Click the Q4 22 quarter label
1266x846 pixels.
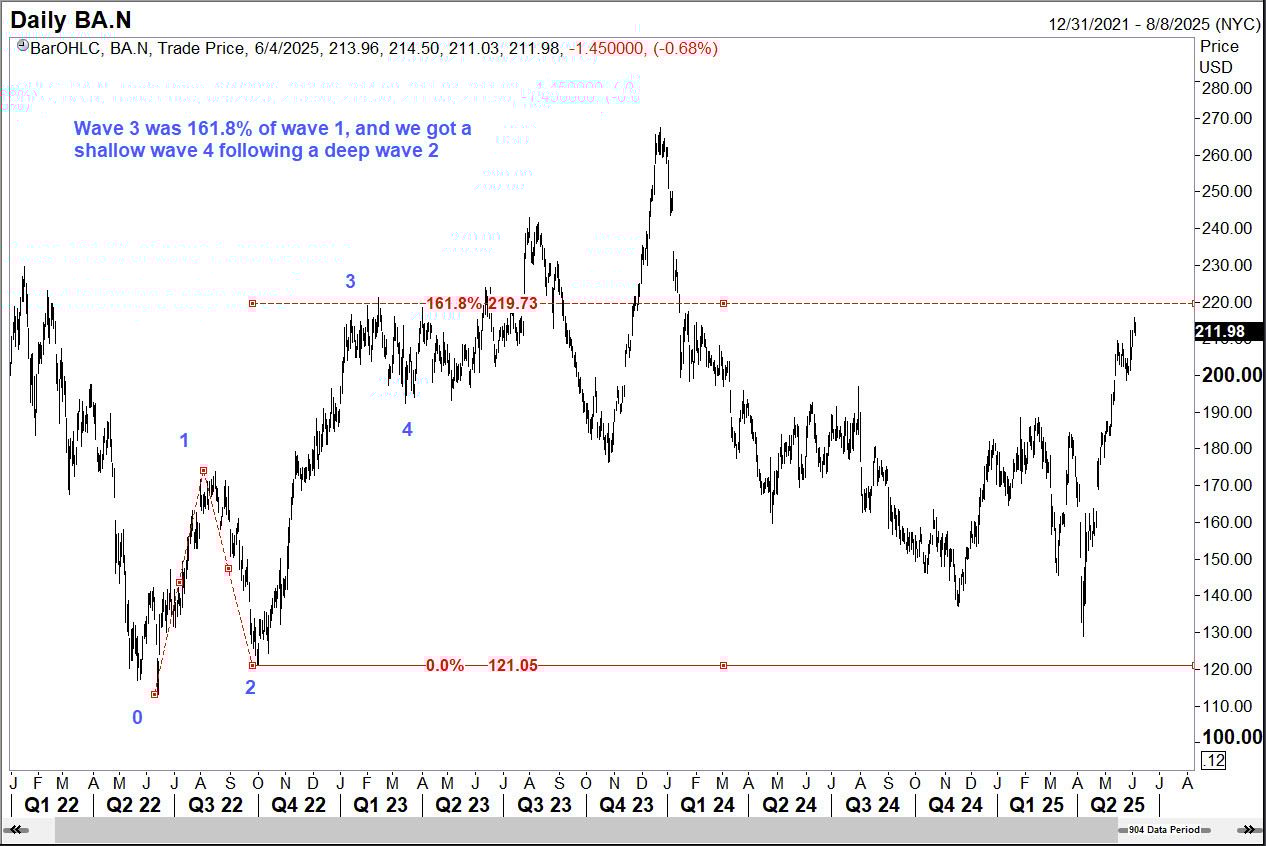click(298, 804)
